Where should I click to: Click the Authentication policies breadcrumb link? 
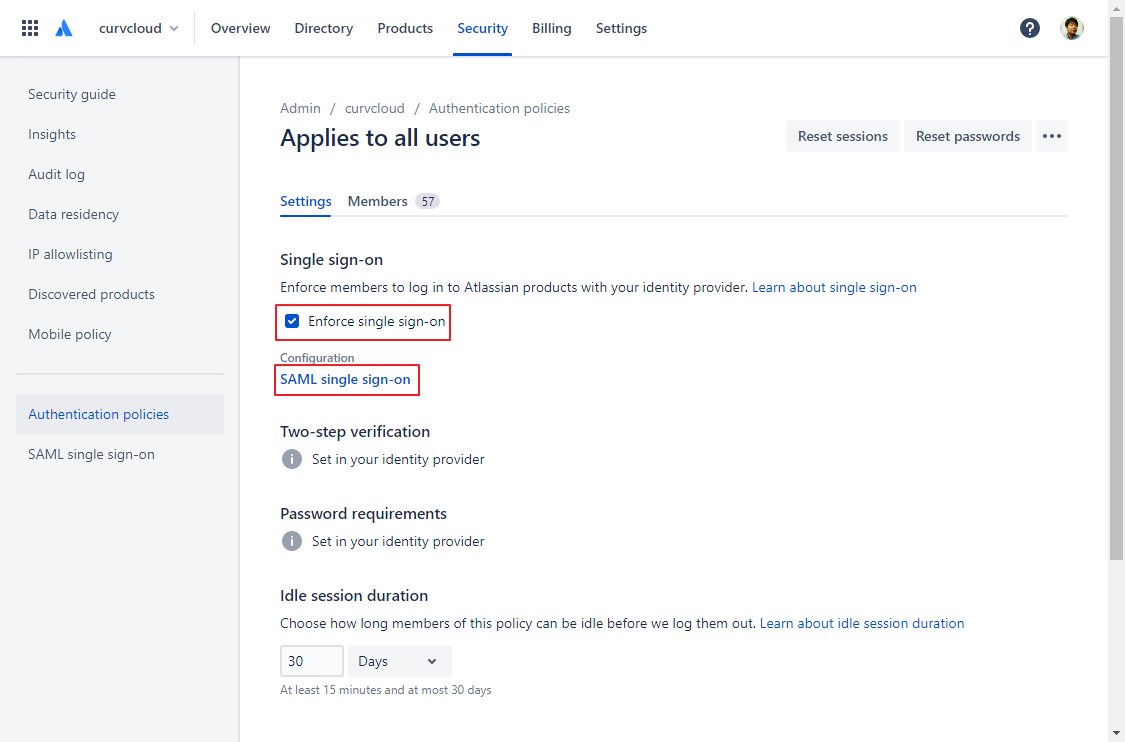tap(499, 108)
